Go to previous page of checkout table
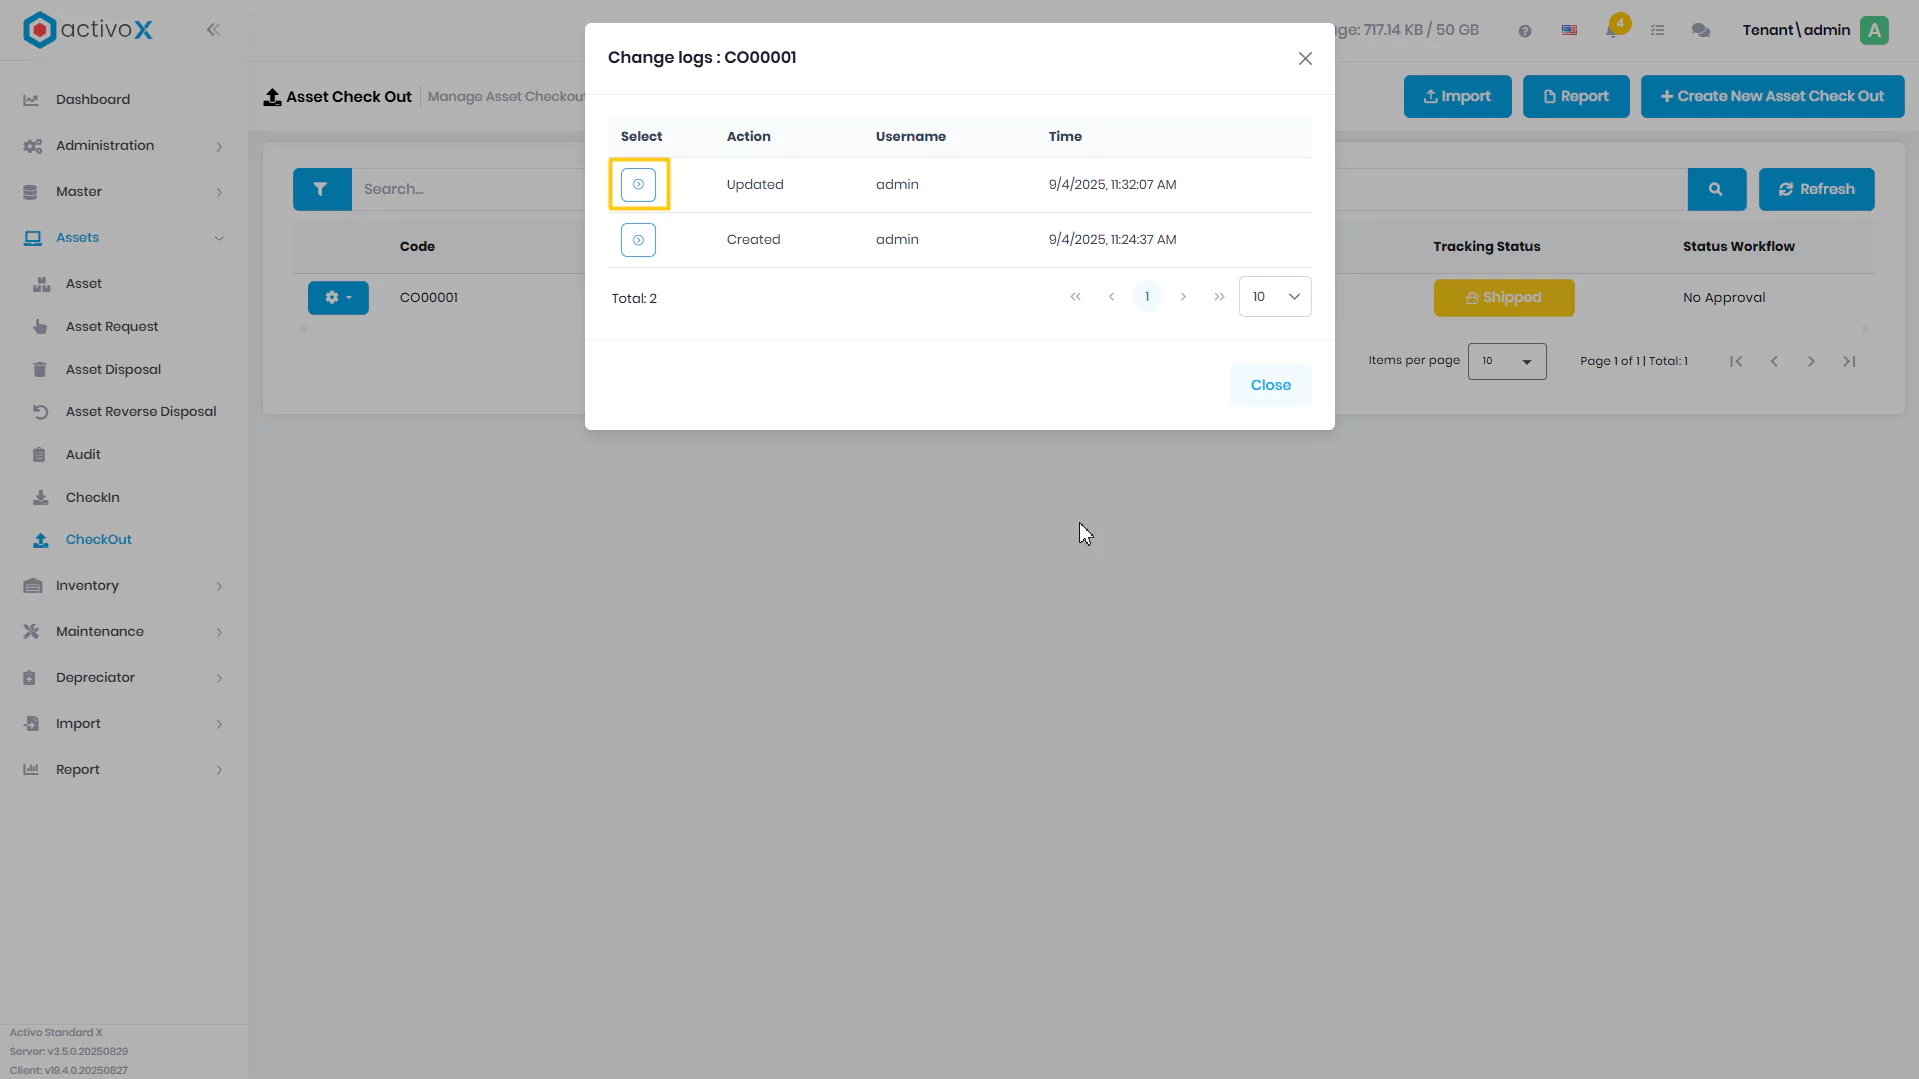This screenshot has width=1919, height=1079. click(x=1774, y=362)
